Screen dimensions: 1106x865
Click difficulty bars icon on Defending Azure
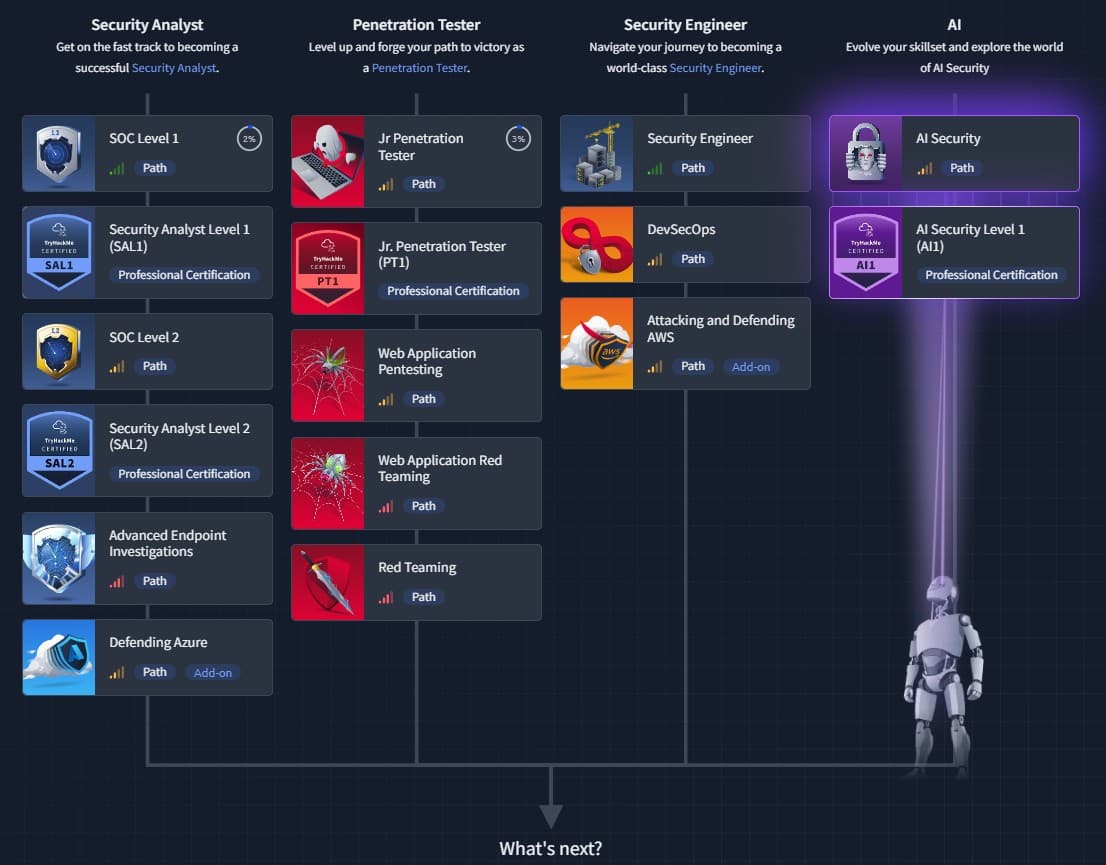coord(117,672)
